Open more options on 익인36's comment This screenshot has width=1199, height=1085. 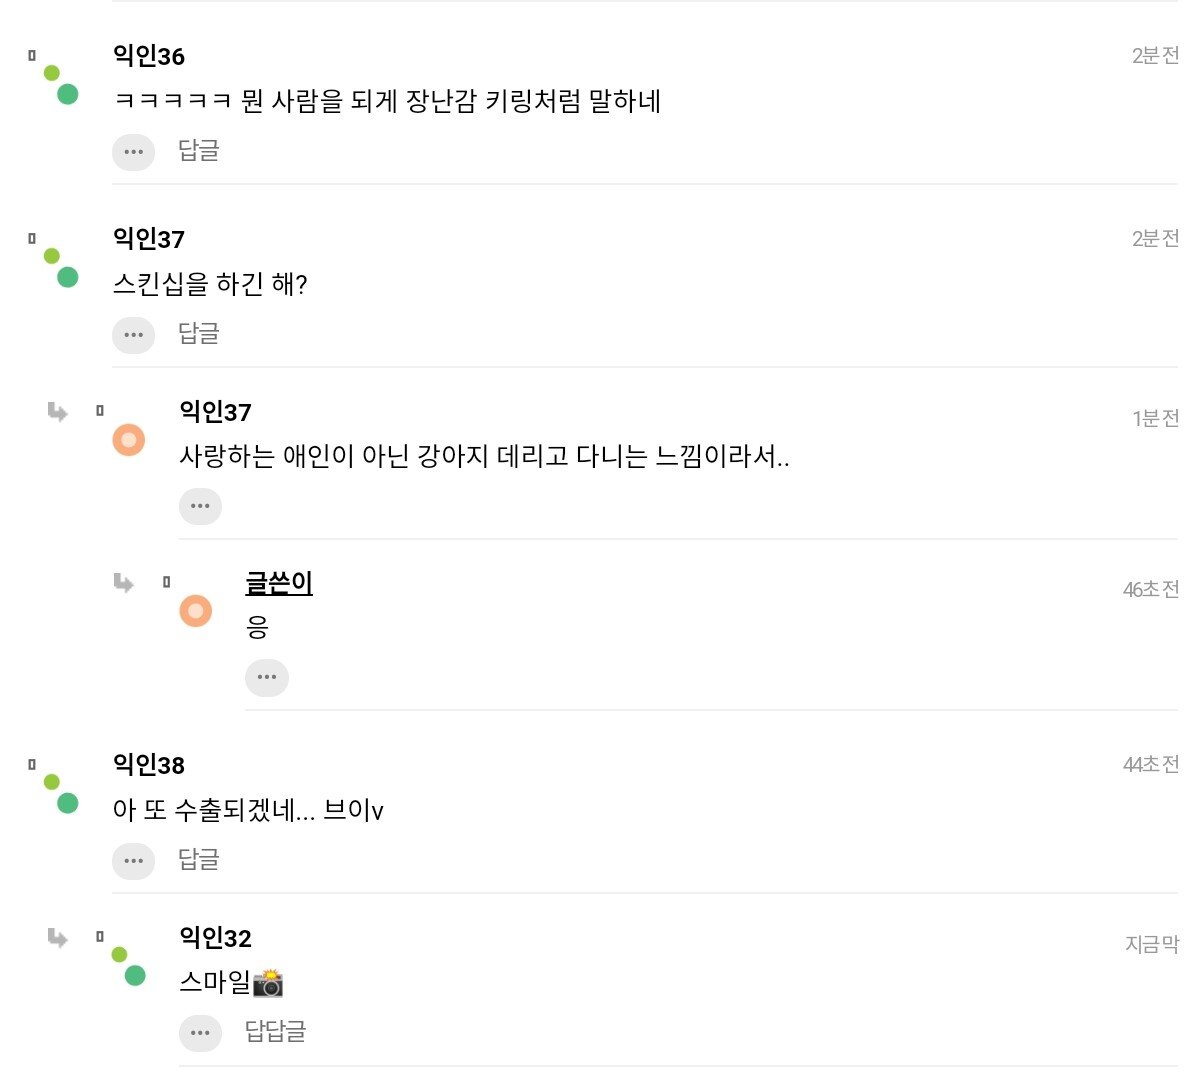click(133, 153)
